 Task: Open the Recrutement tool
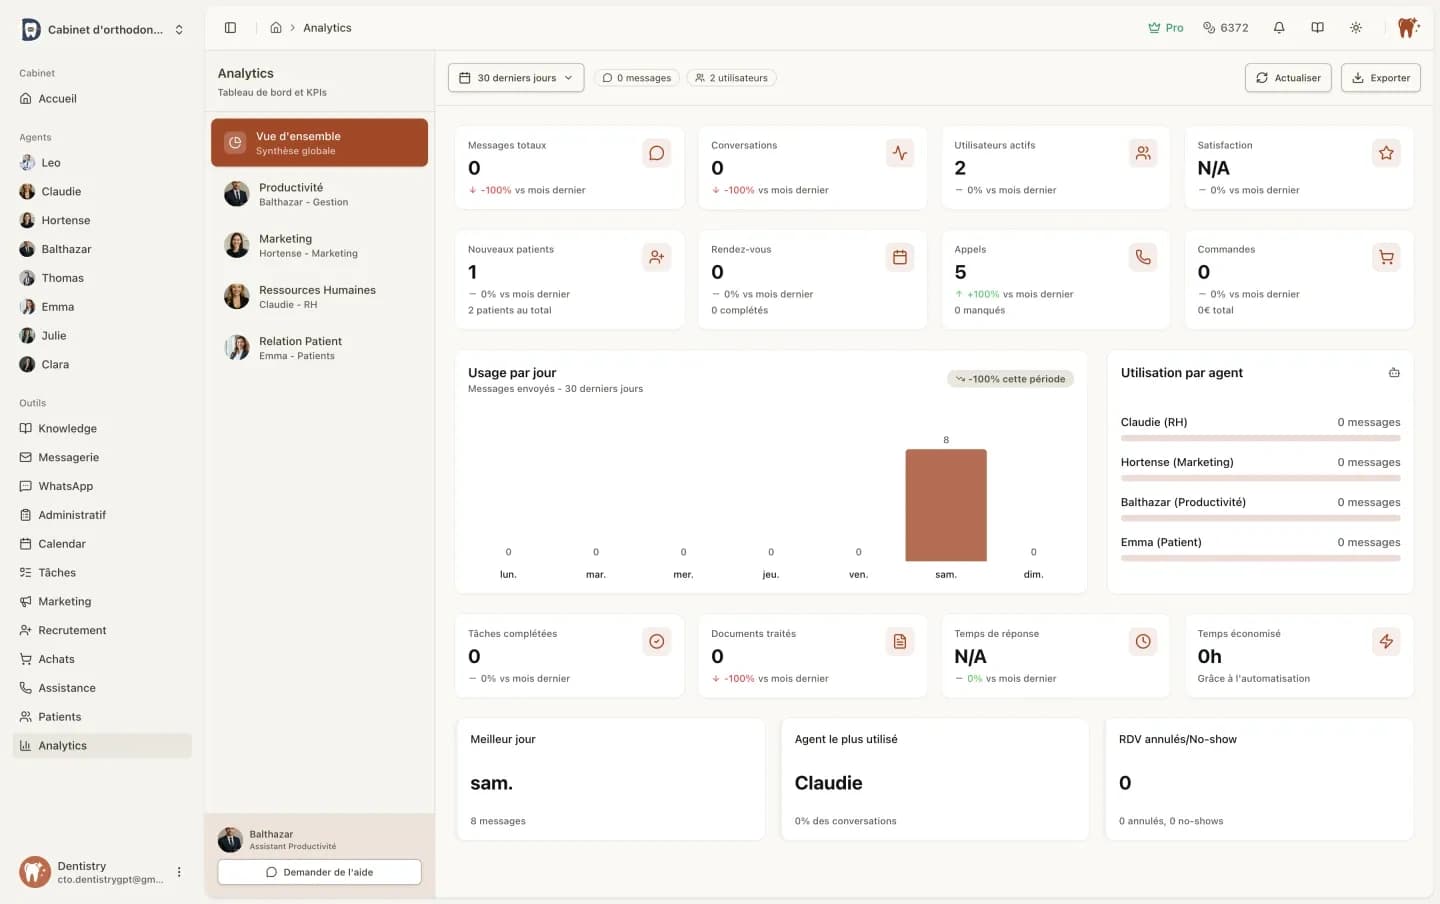[x=72, y=630]
